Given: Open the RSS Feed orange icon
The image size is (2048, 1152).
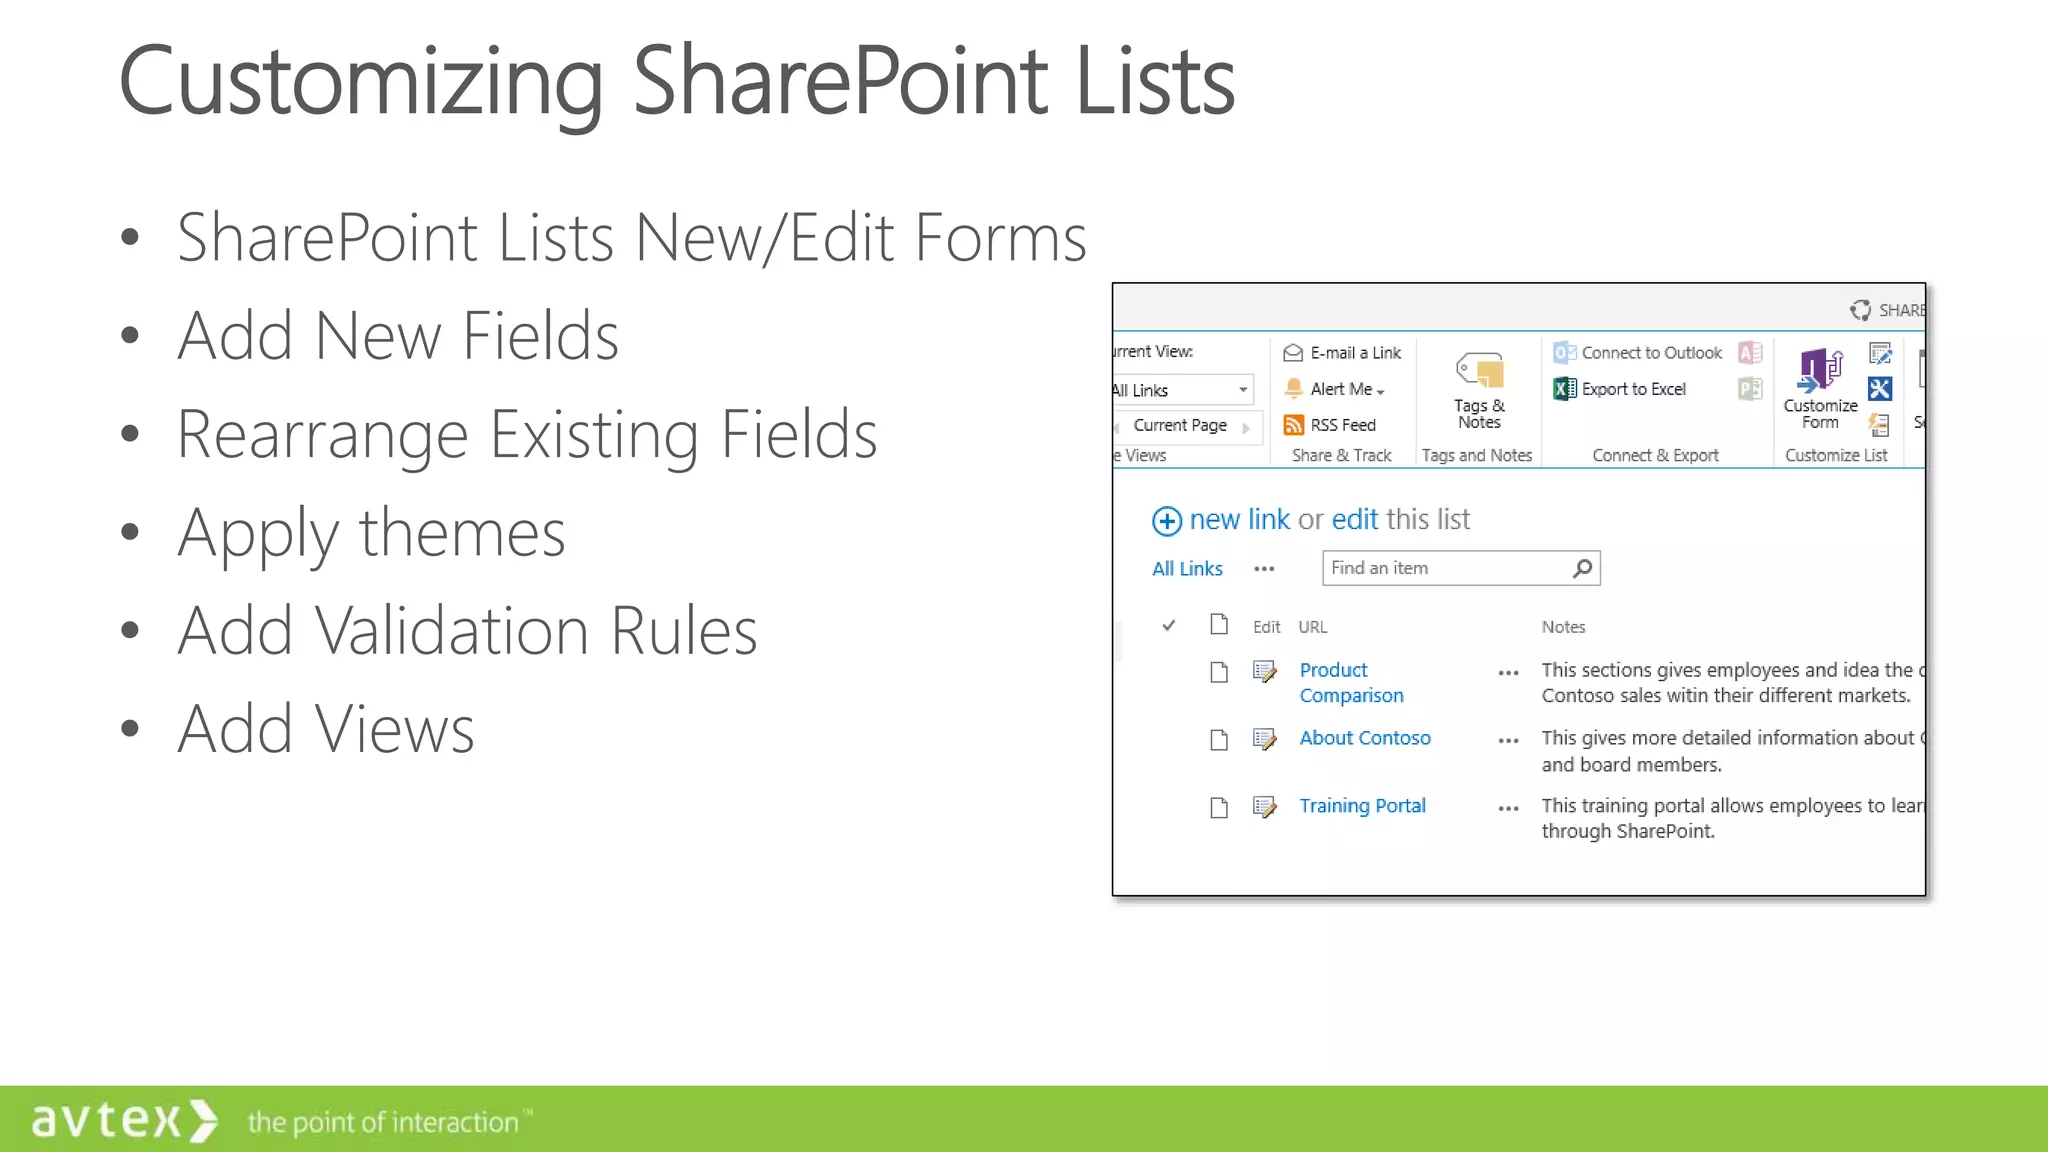Looking at the screenshot, I should pos(1293,425).
